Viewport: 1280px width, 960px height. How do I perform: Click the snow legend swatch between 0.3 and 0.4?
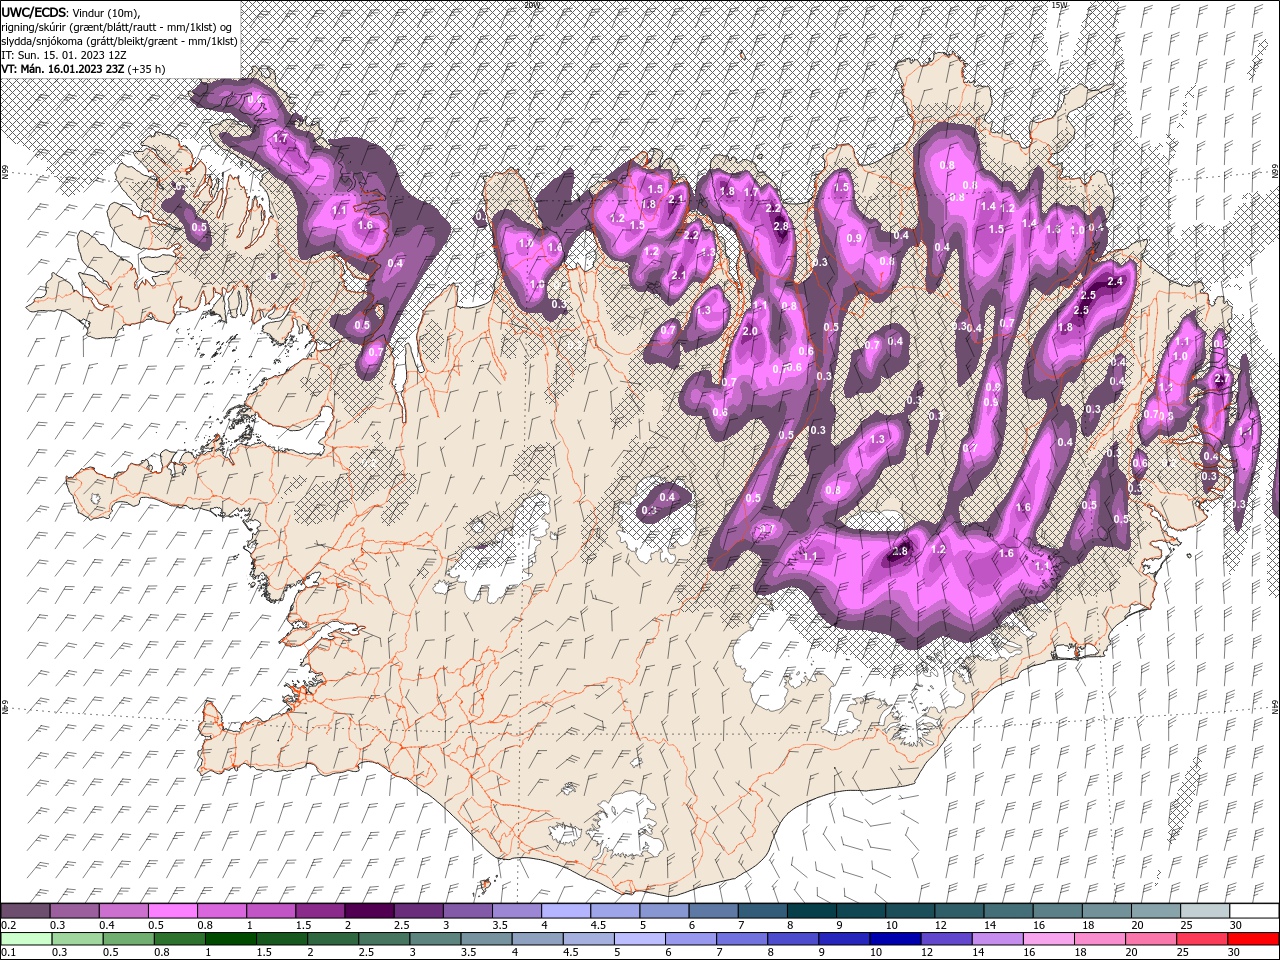click(x=75, y=911)
